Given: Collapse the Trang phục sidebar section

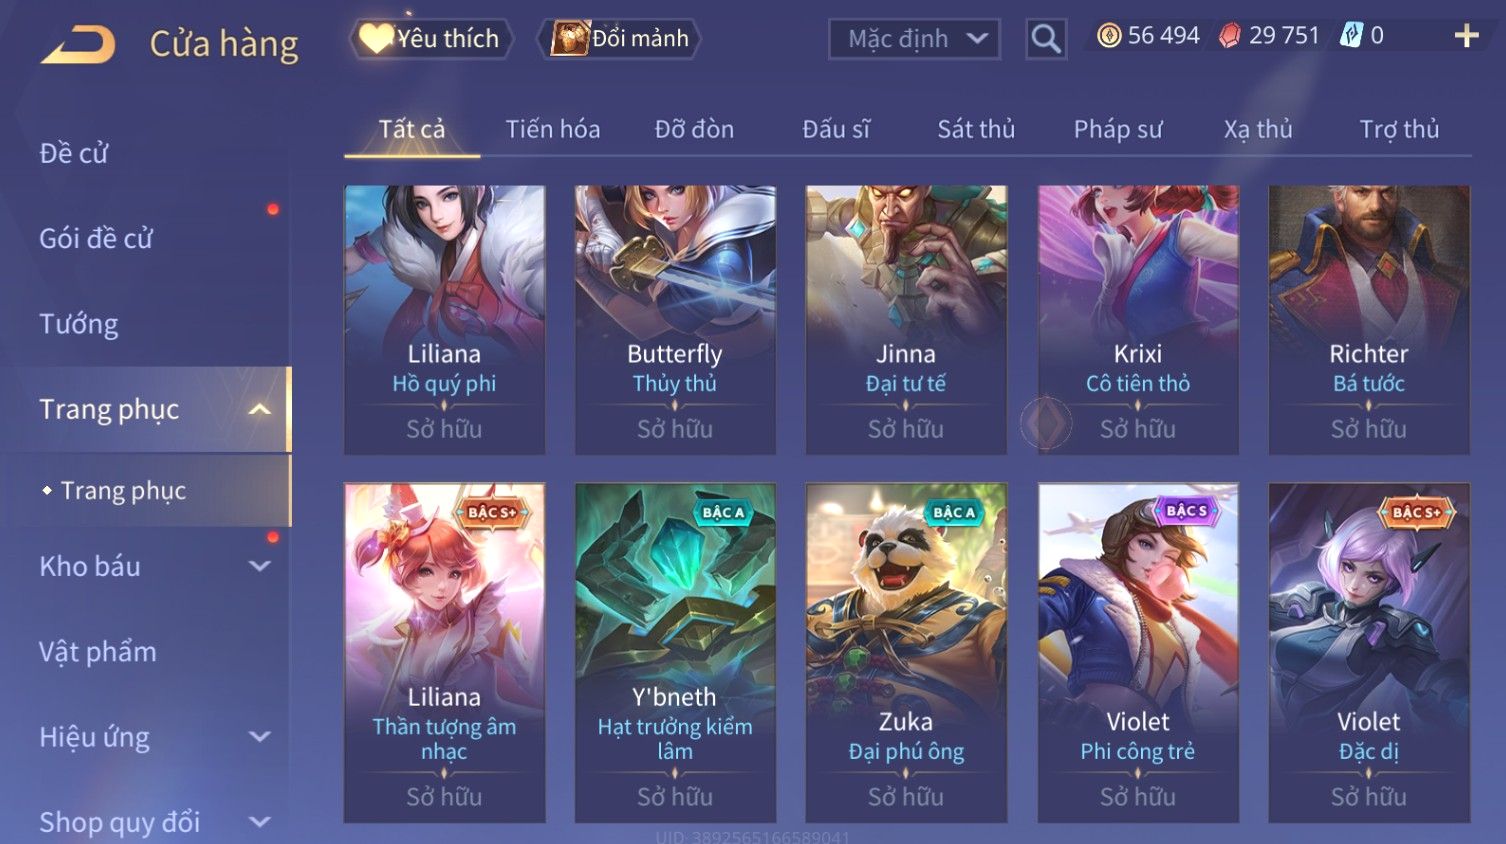Looking at the screenshot, I should (260, 409).
